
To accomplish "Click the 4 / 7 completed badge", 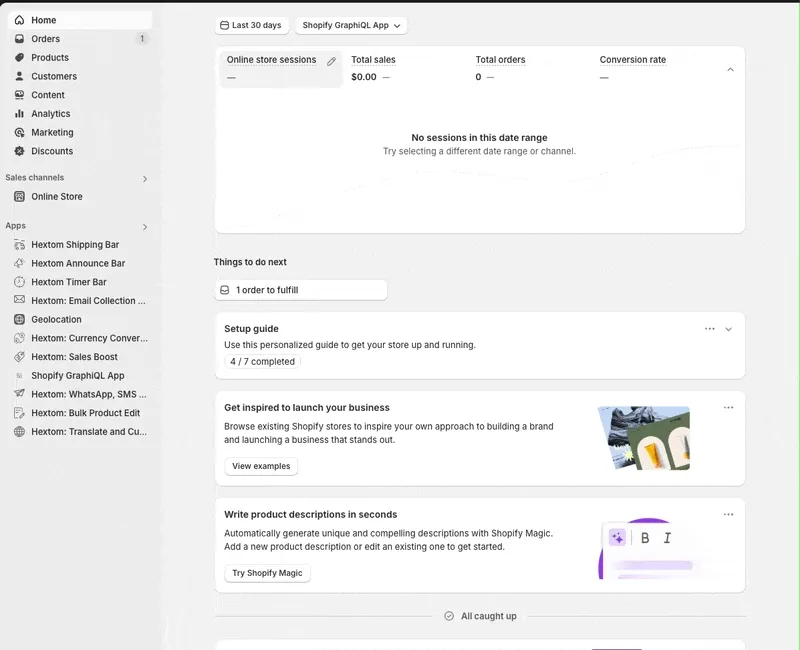I will click(x=262, y=361).
